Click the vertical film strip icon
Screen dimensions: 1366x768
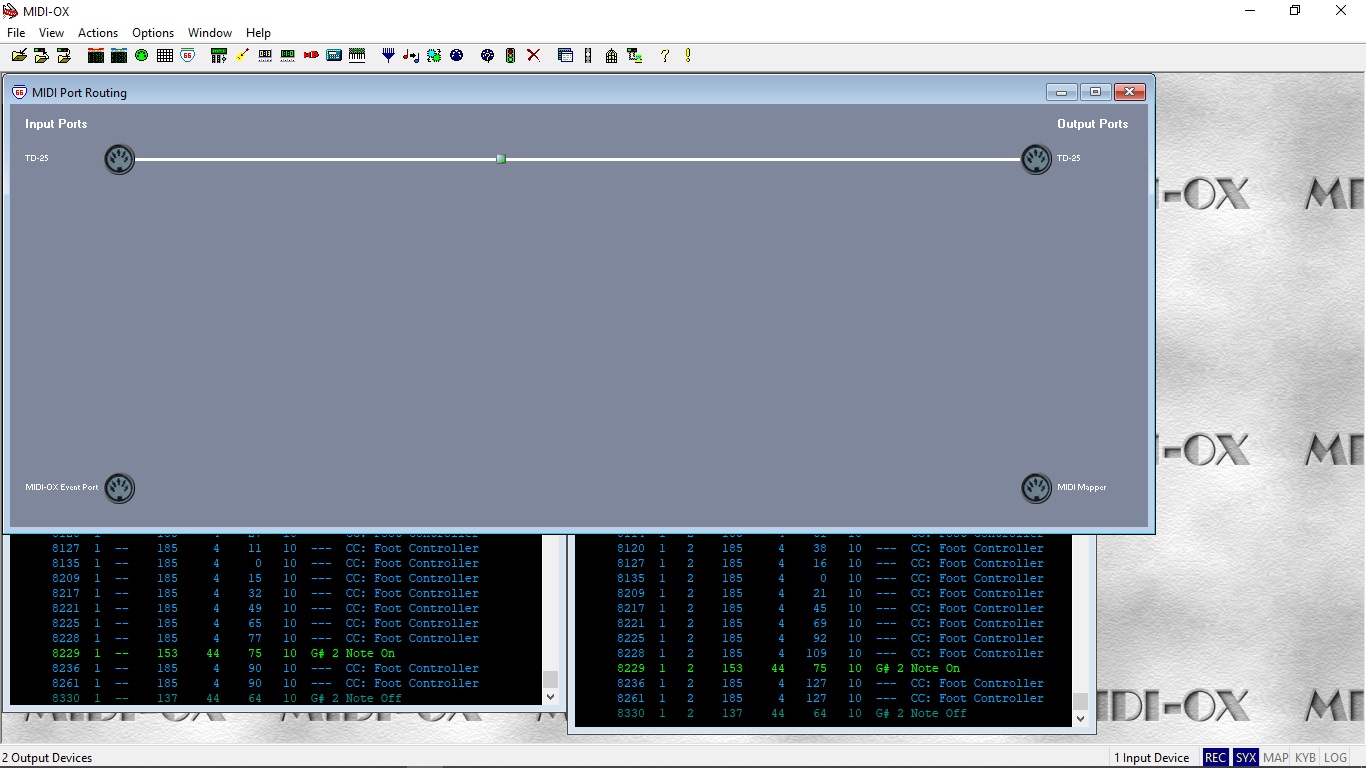588,56
